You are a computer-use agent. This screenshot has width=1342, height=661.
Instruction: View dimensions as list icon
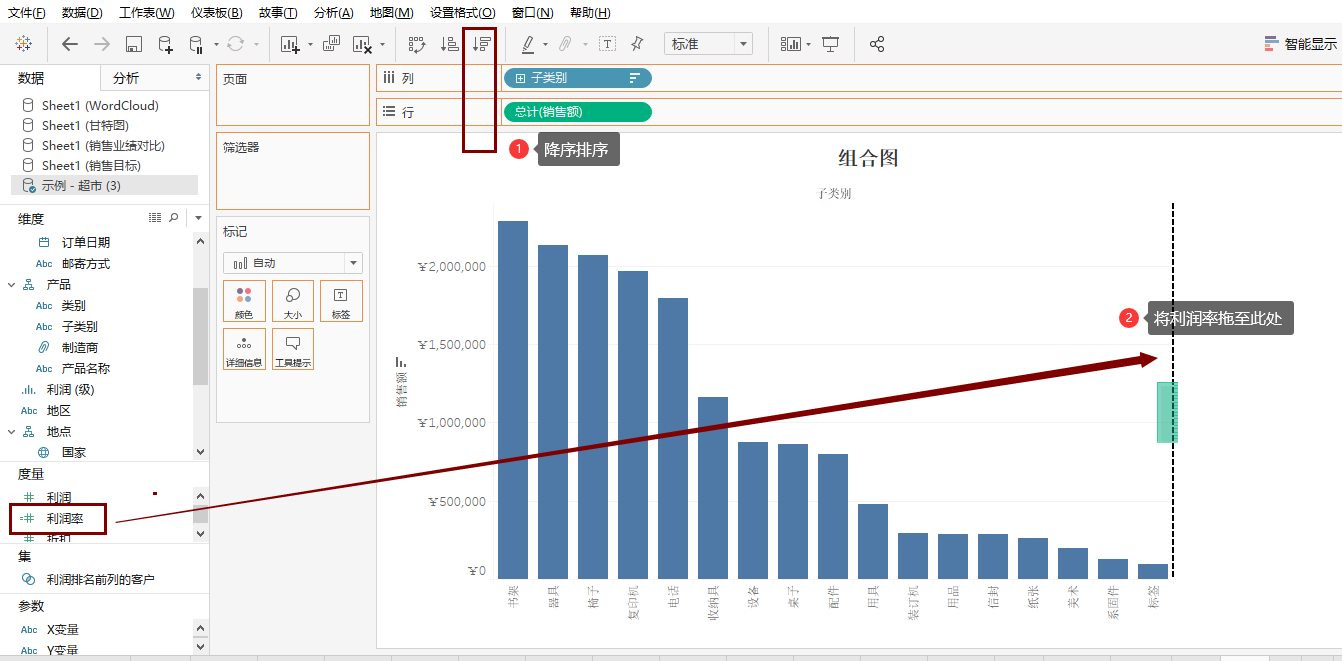pos(155,217)
